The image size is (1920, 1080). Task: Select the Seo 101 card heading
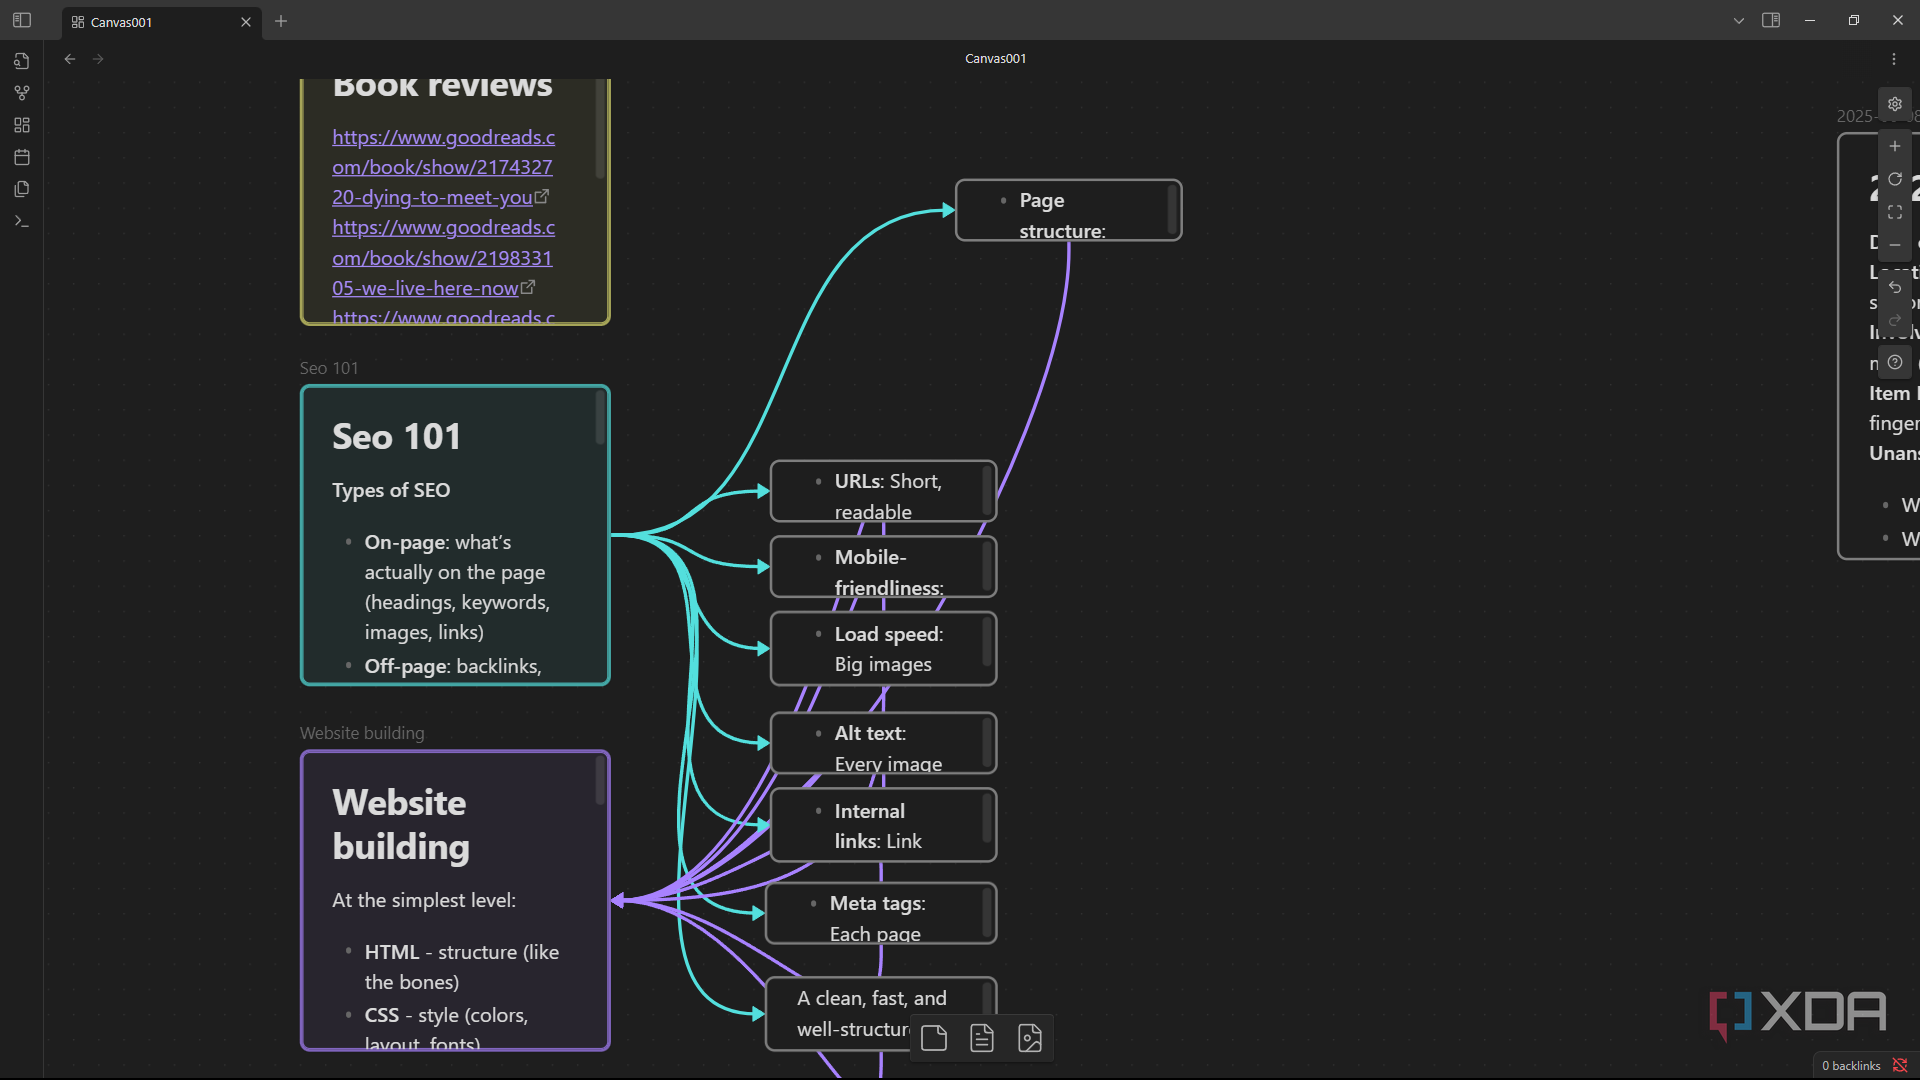(x=396, y=437)
